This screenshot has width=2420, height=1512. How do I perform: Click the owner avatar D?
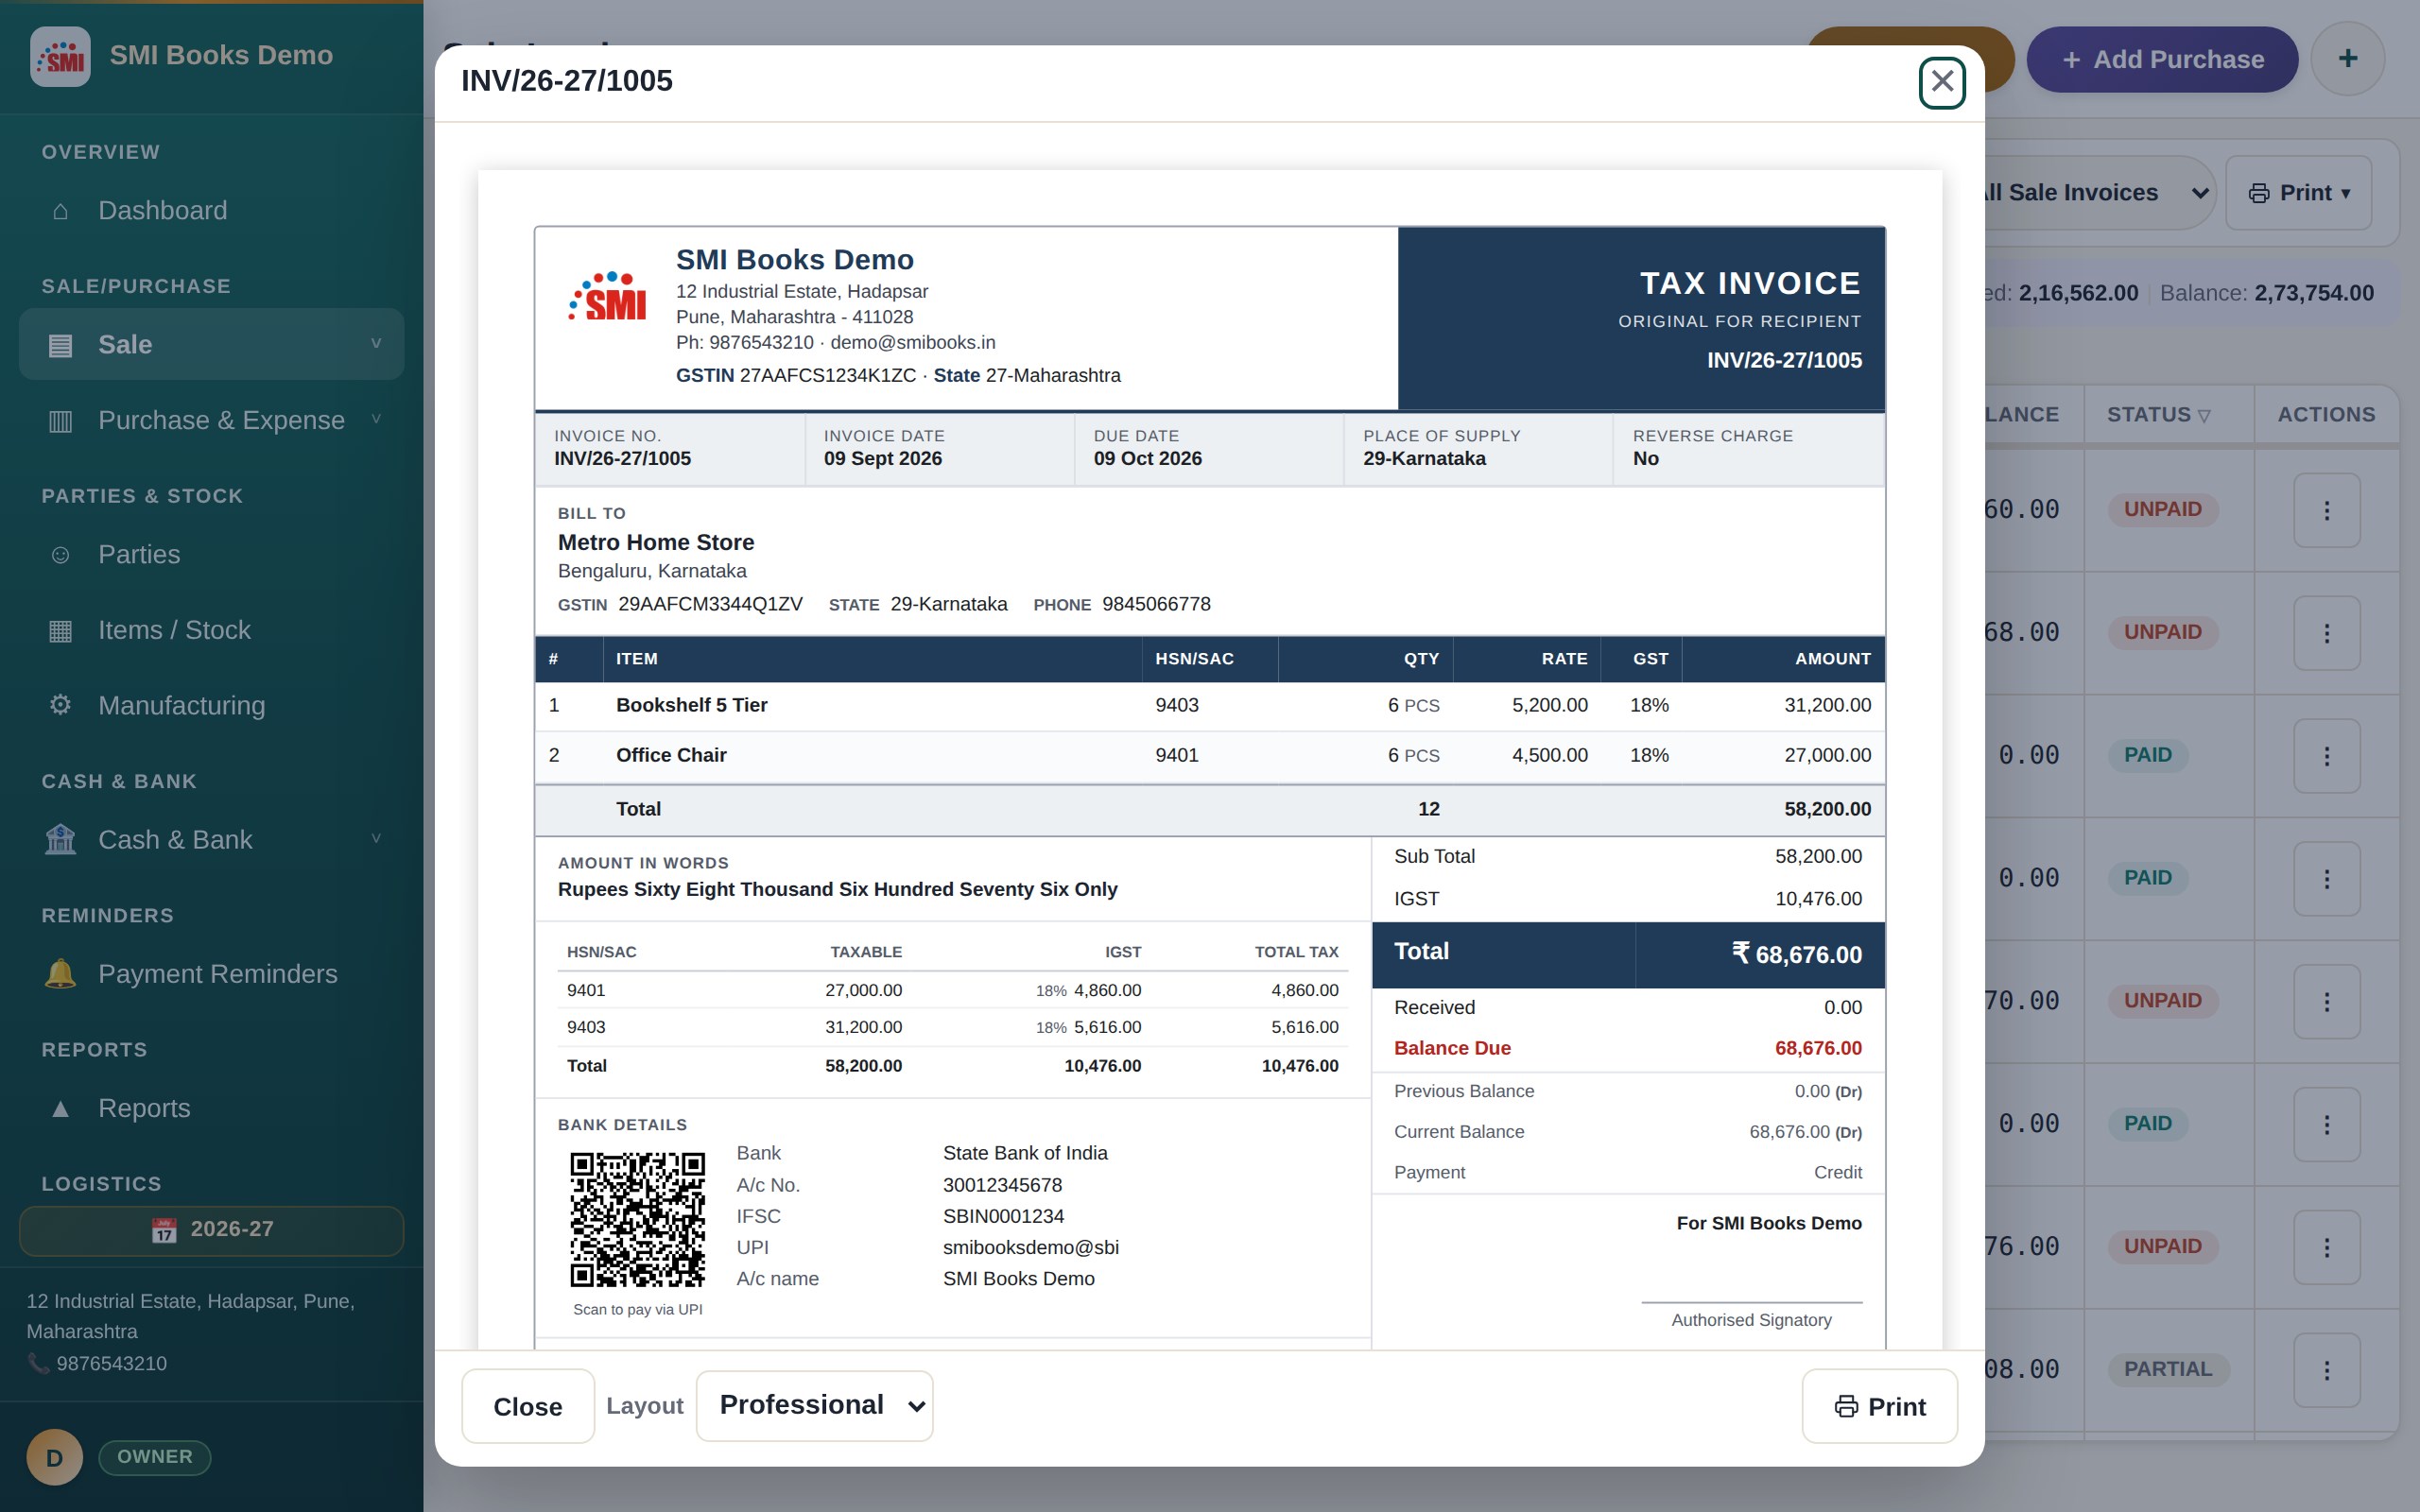coord(54,1457)
